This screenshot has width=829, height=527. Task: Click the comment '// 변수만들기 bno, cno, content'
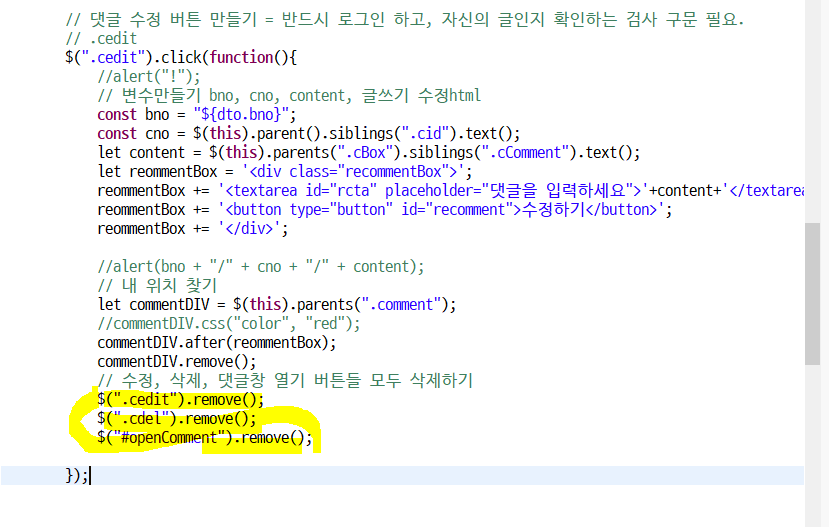click(289, 96)
